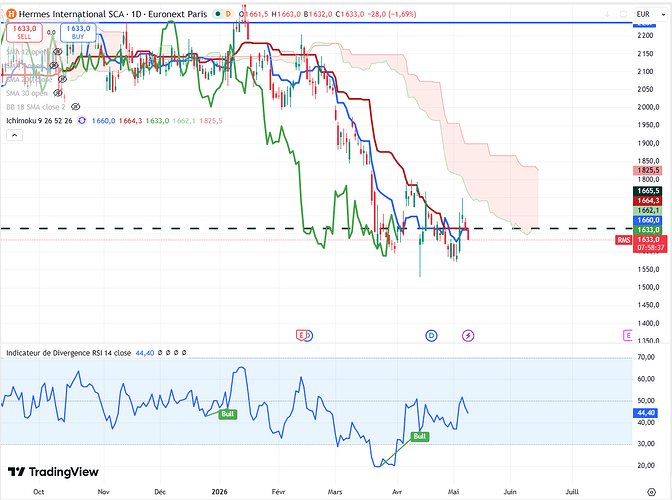Open the pink E earnings marker at far right

point(628,335)
